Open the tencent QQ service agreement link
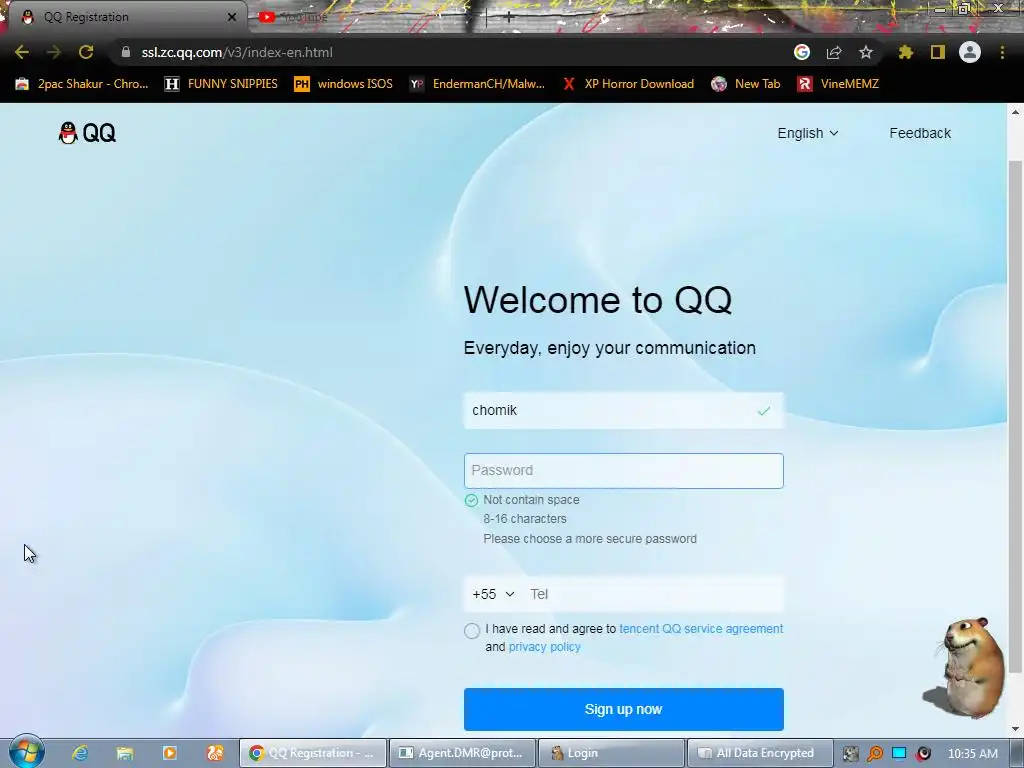The width and height of the screenshot is (1024, 768). (x=701, y=629)
